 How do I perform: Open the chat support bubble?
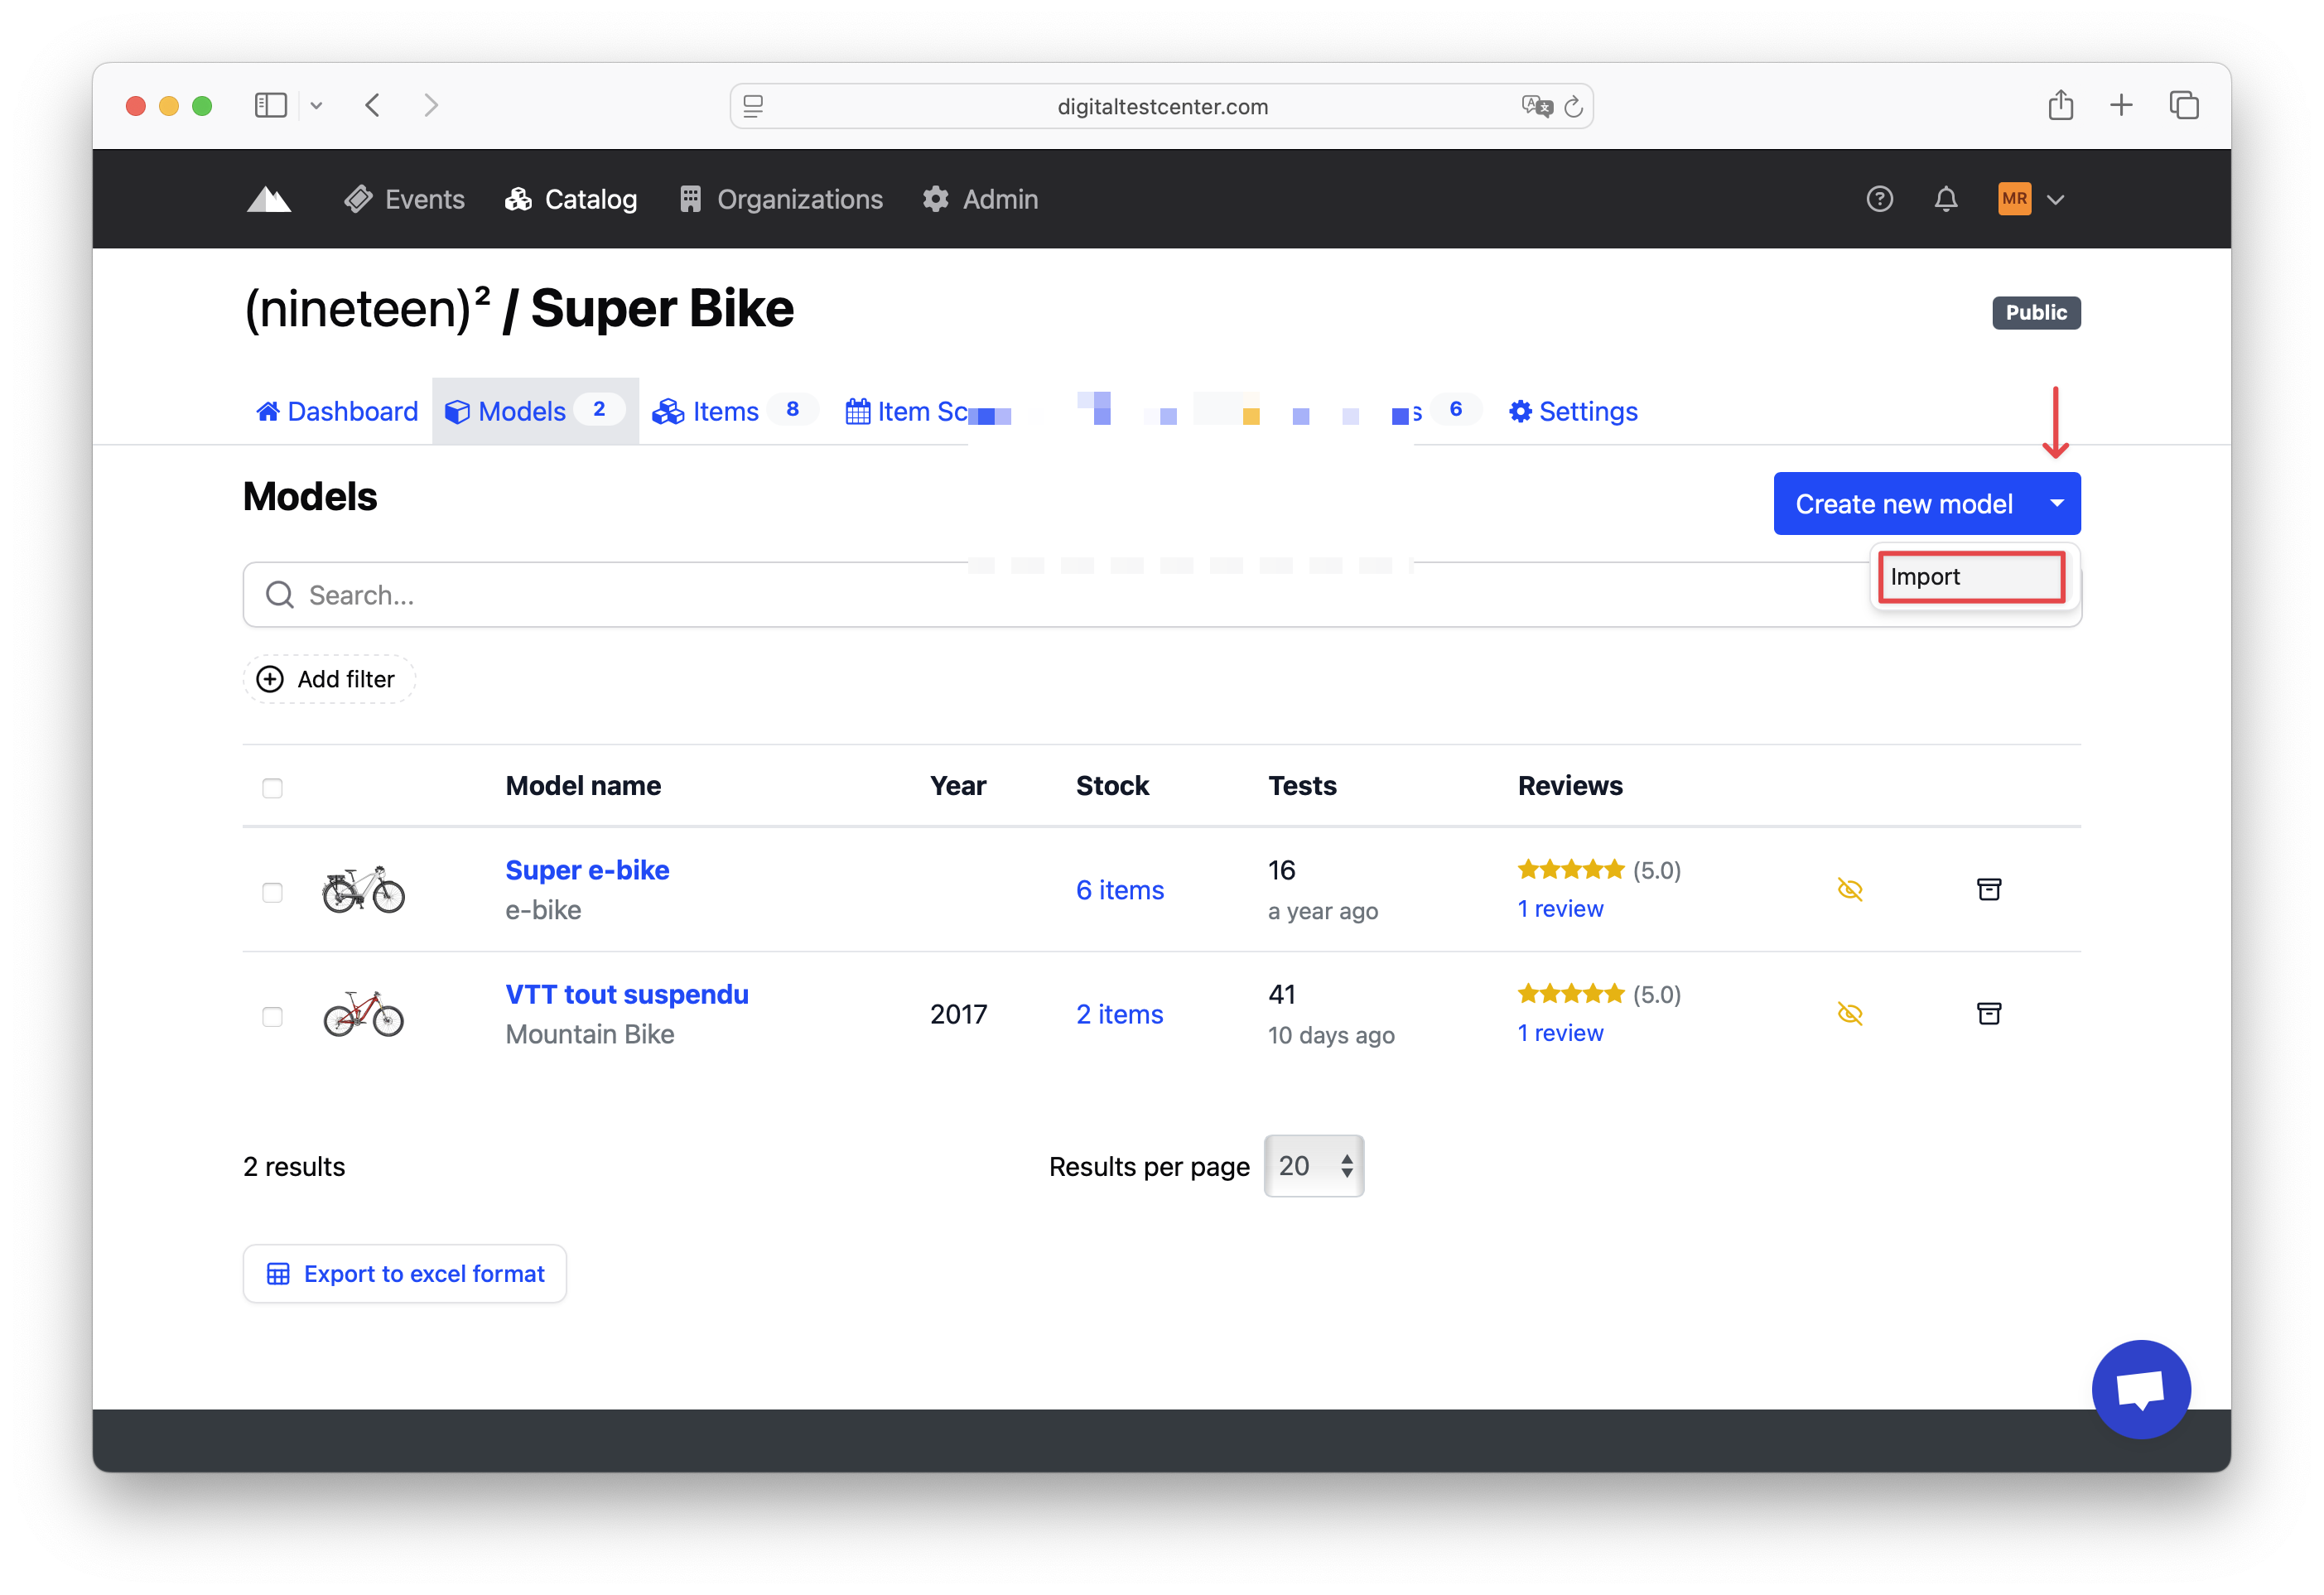(x=2141, y=1388)
